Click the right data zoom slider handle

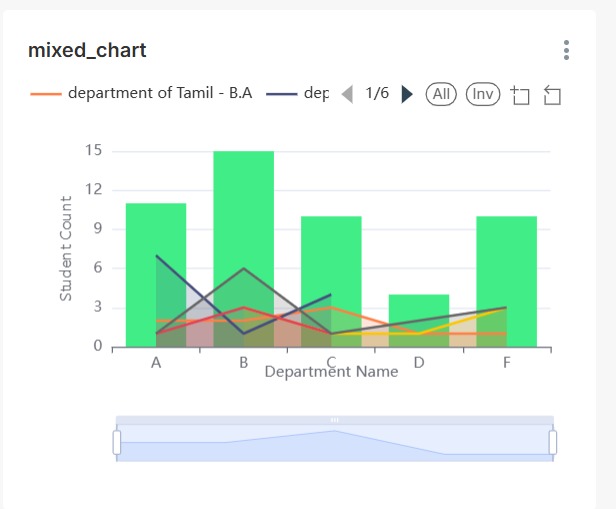point(552,442)
